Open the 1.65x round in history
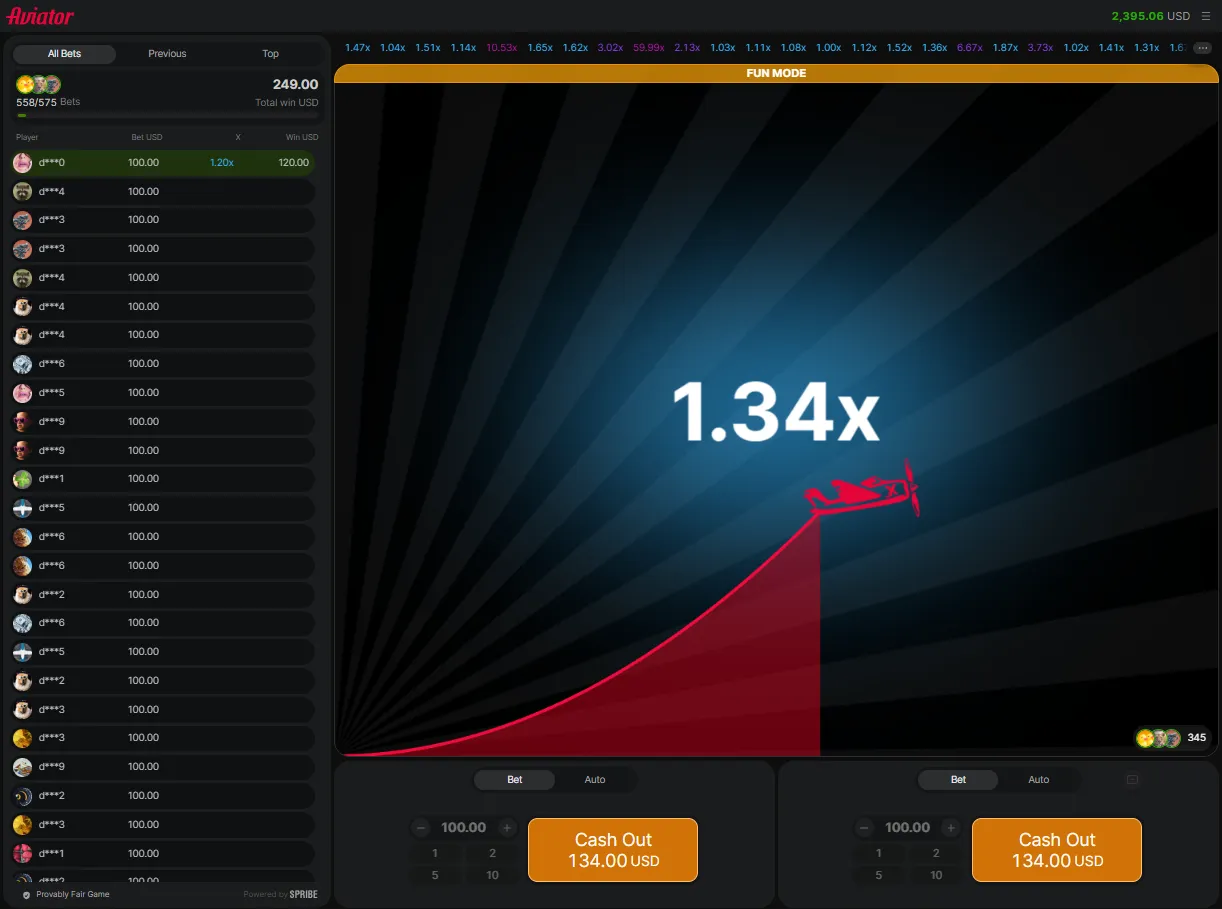The image size is (1222, 909). [540, 48]
